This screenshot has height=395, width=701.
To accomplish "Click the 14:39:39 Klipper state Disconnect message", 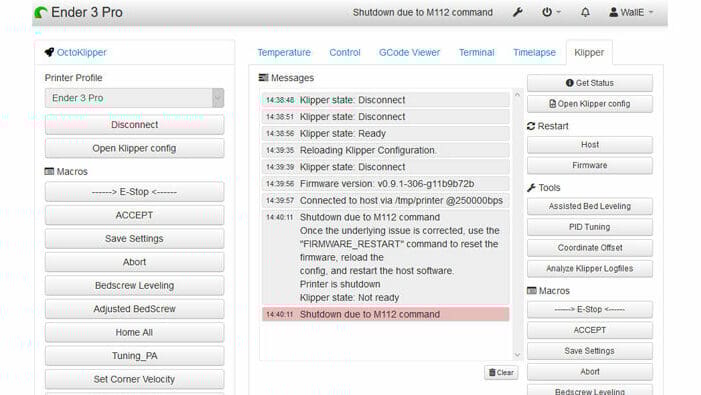I will point(385,167).
